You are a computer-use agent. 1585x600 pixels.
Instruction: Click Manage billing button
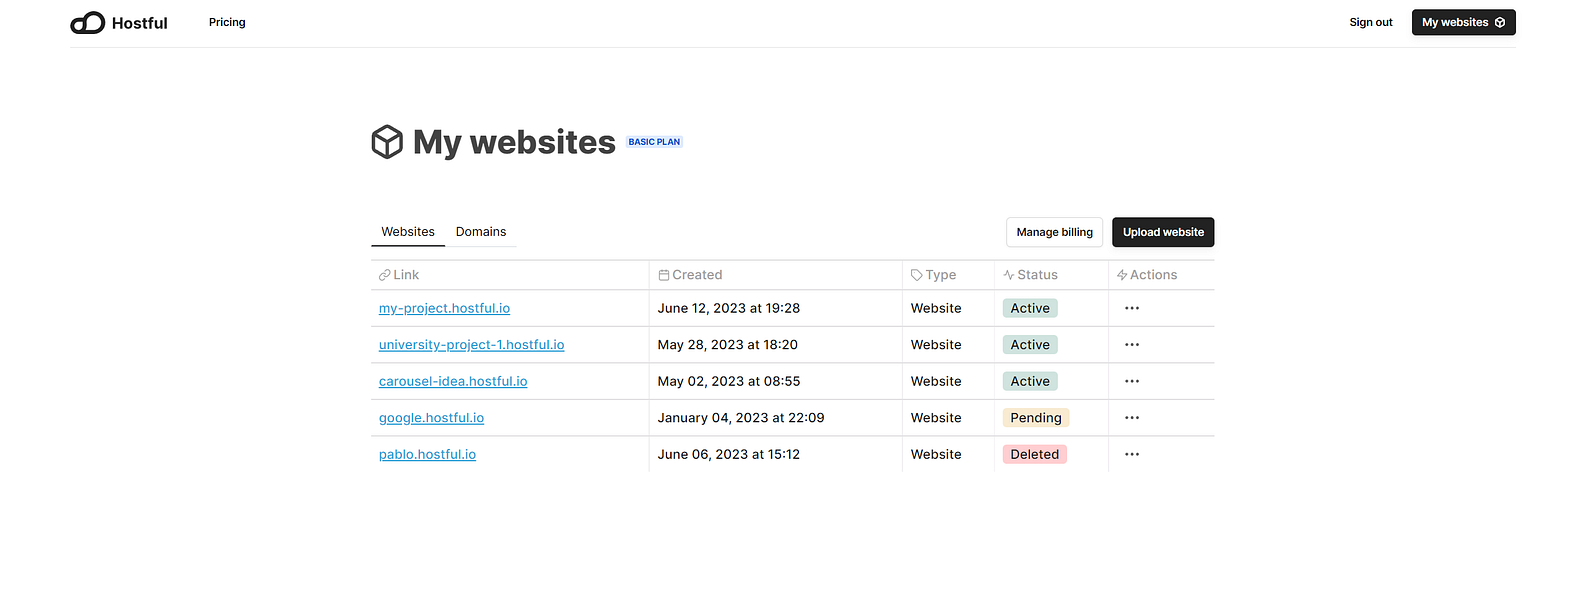1054,232
